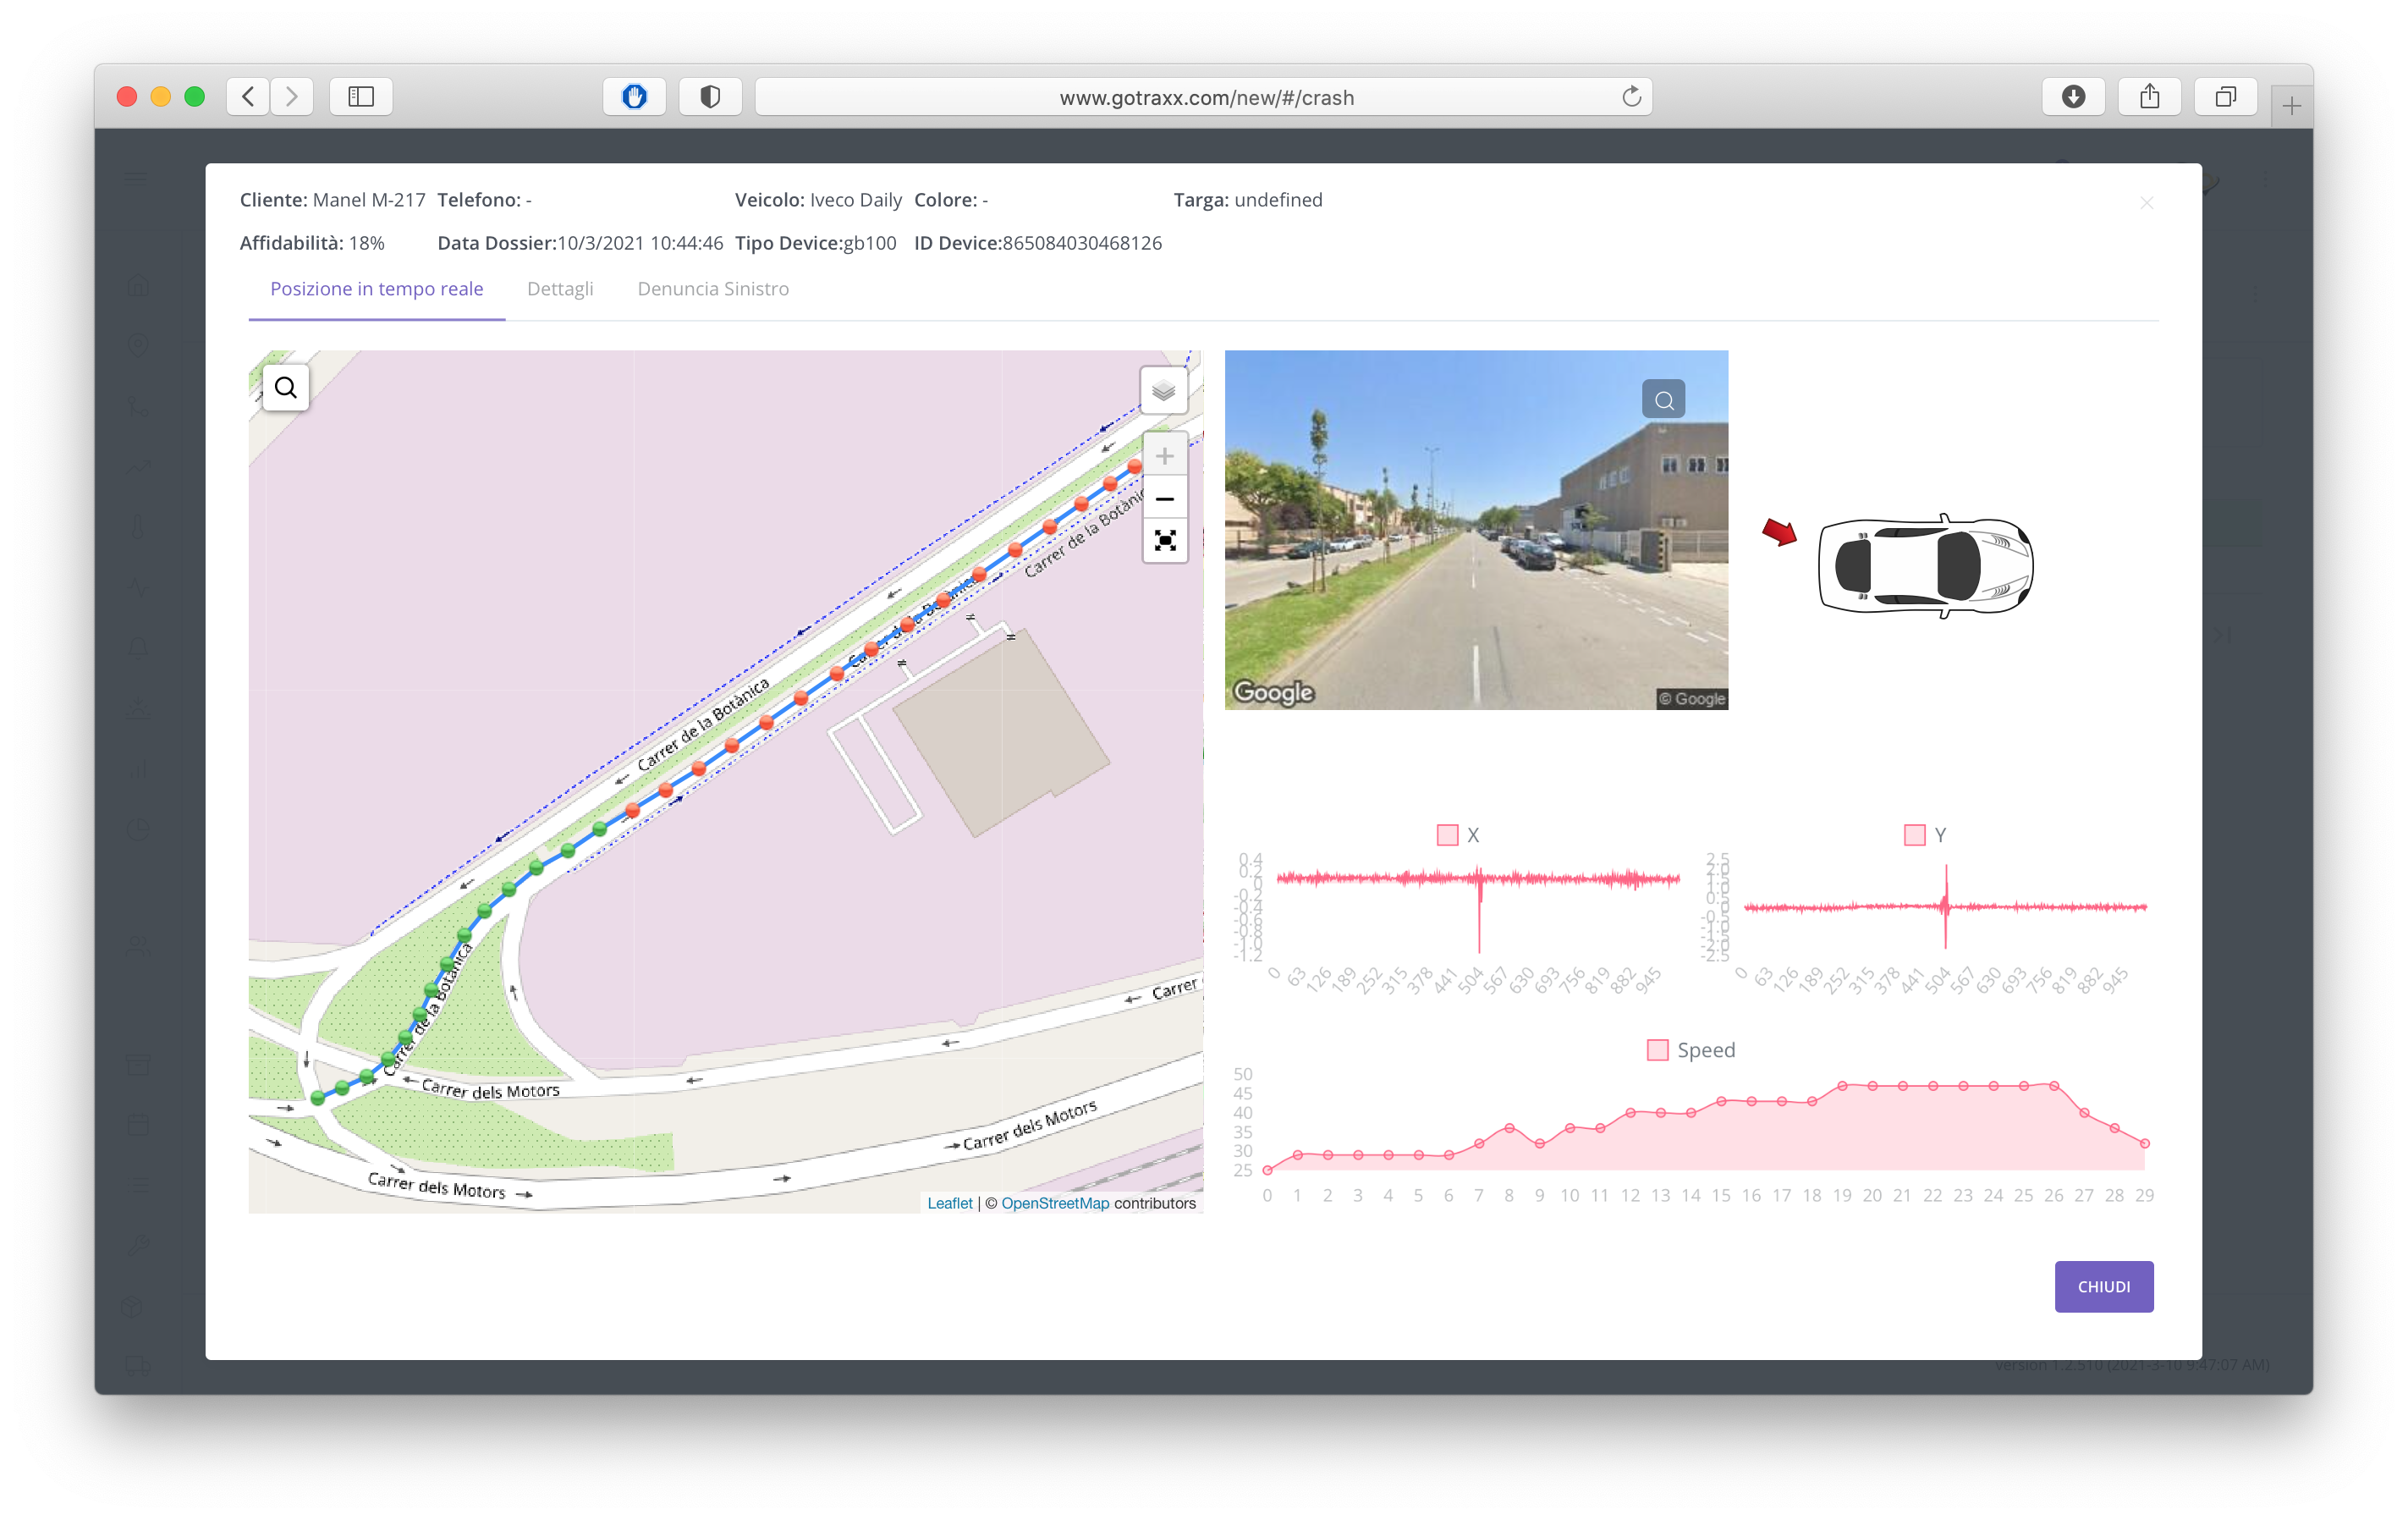Toggle the X acceleration dataset legend
2408x1520 pixels.
point(1458,835)
